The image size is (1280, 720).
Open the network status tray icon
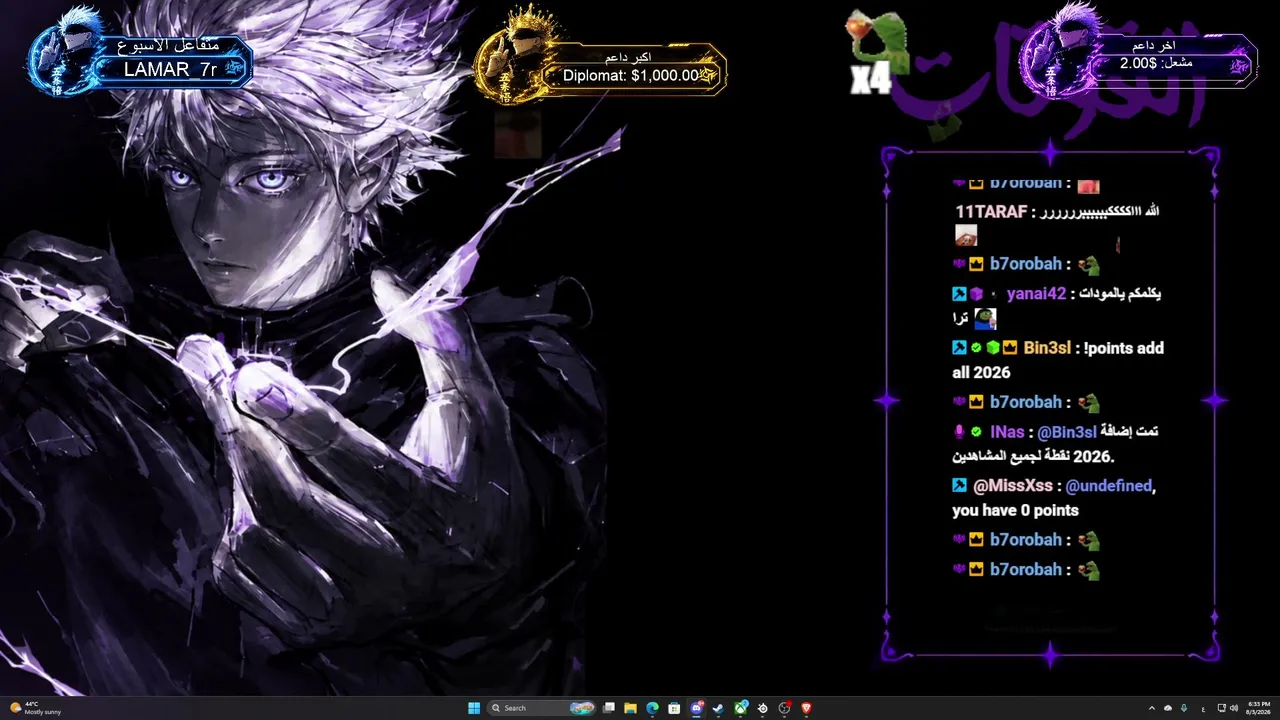click(x=1223, y=708)
